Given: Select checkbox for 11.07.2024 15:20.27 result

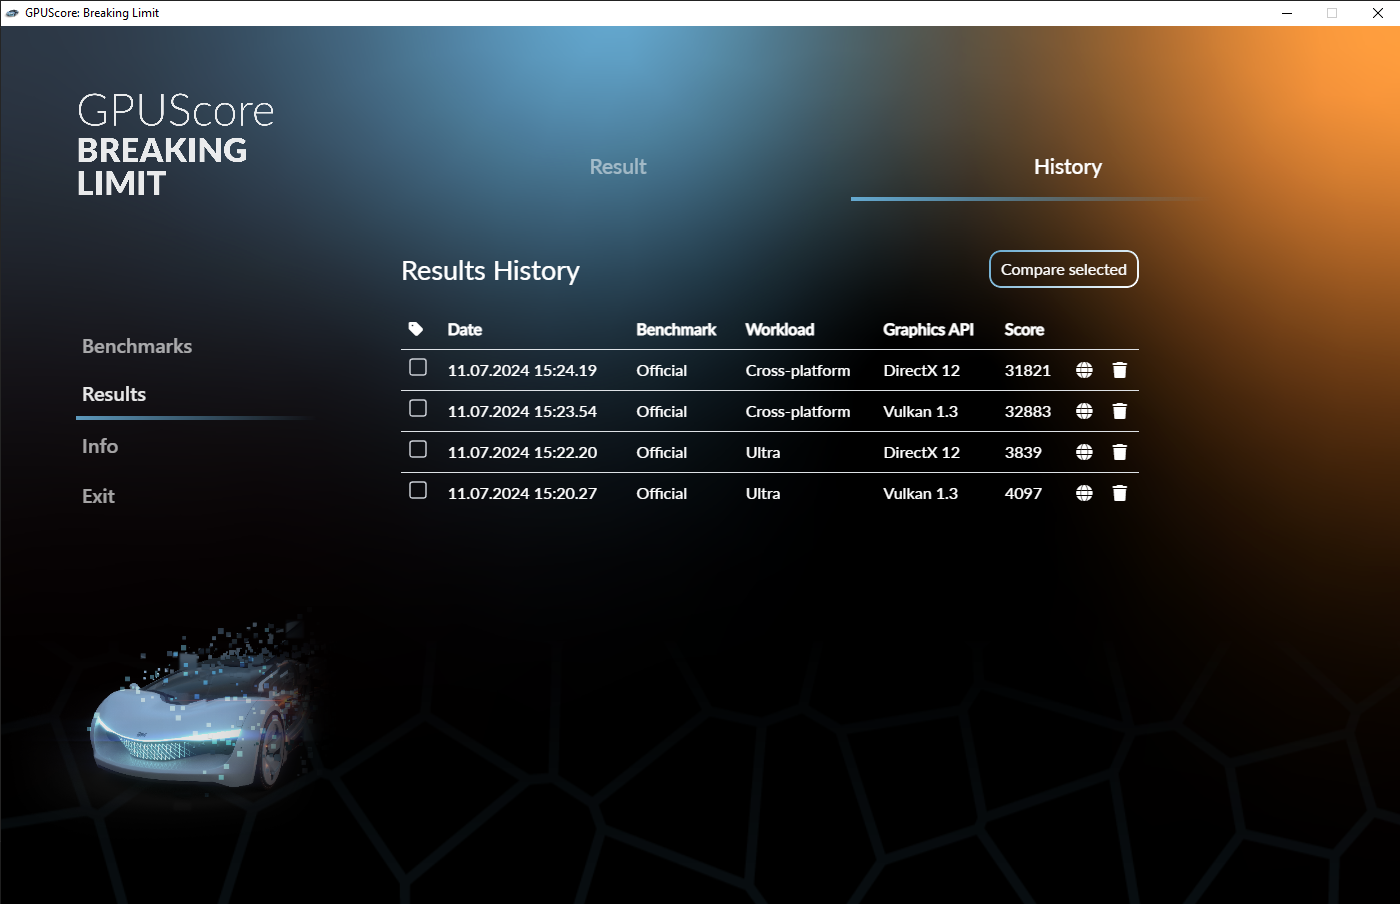Looking at the screenshot, I should tap(418, 490).
